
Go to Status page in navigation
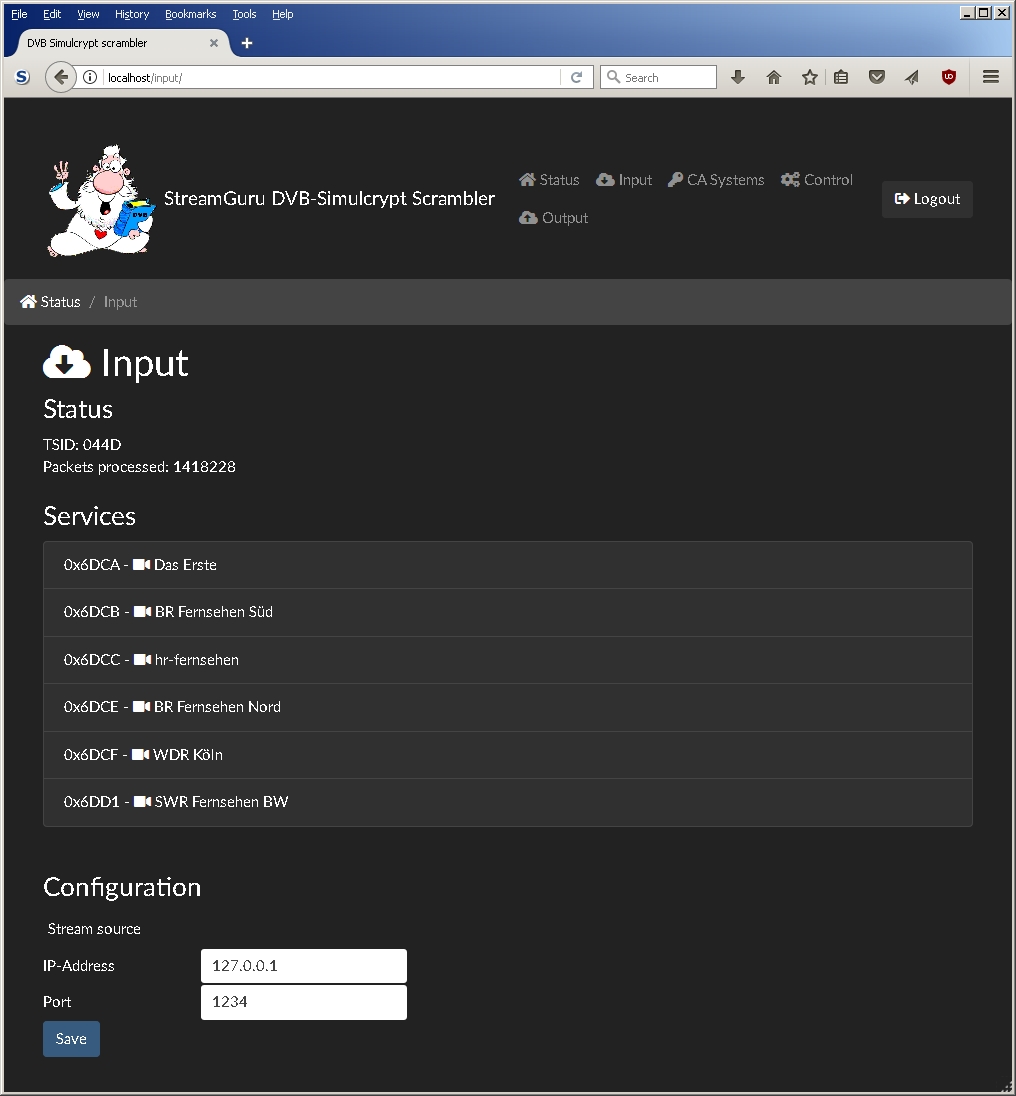pyautogui.click(x=549, y=180)
